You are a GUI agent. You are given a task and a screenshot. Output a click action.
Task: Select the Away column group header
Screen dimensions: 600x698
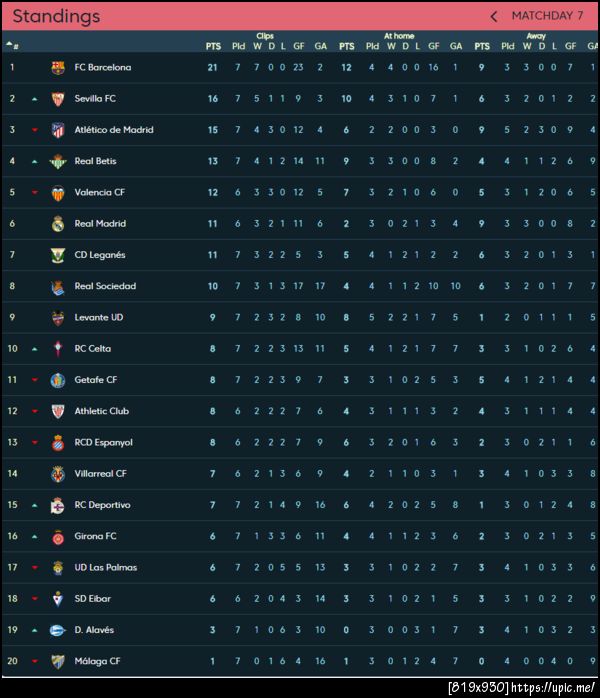(536, 36)
